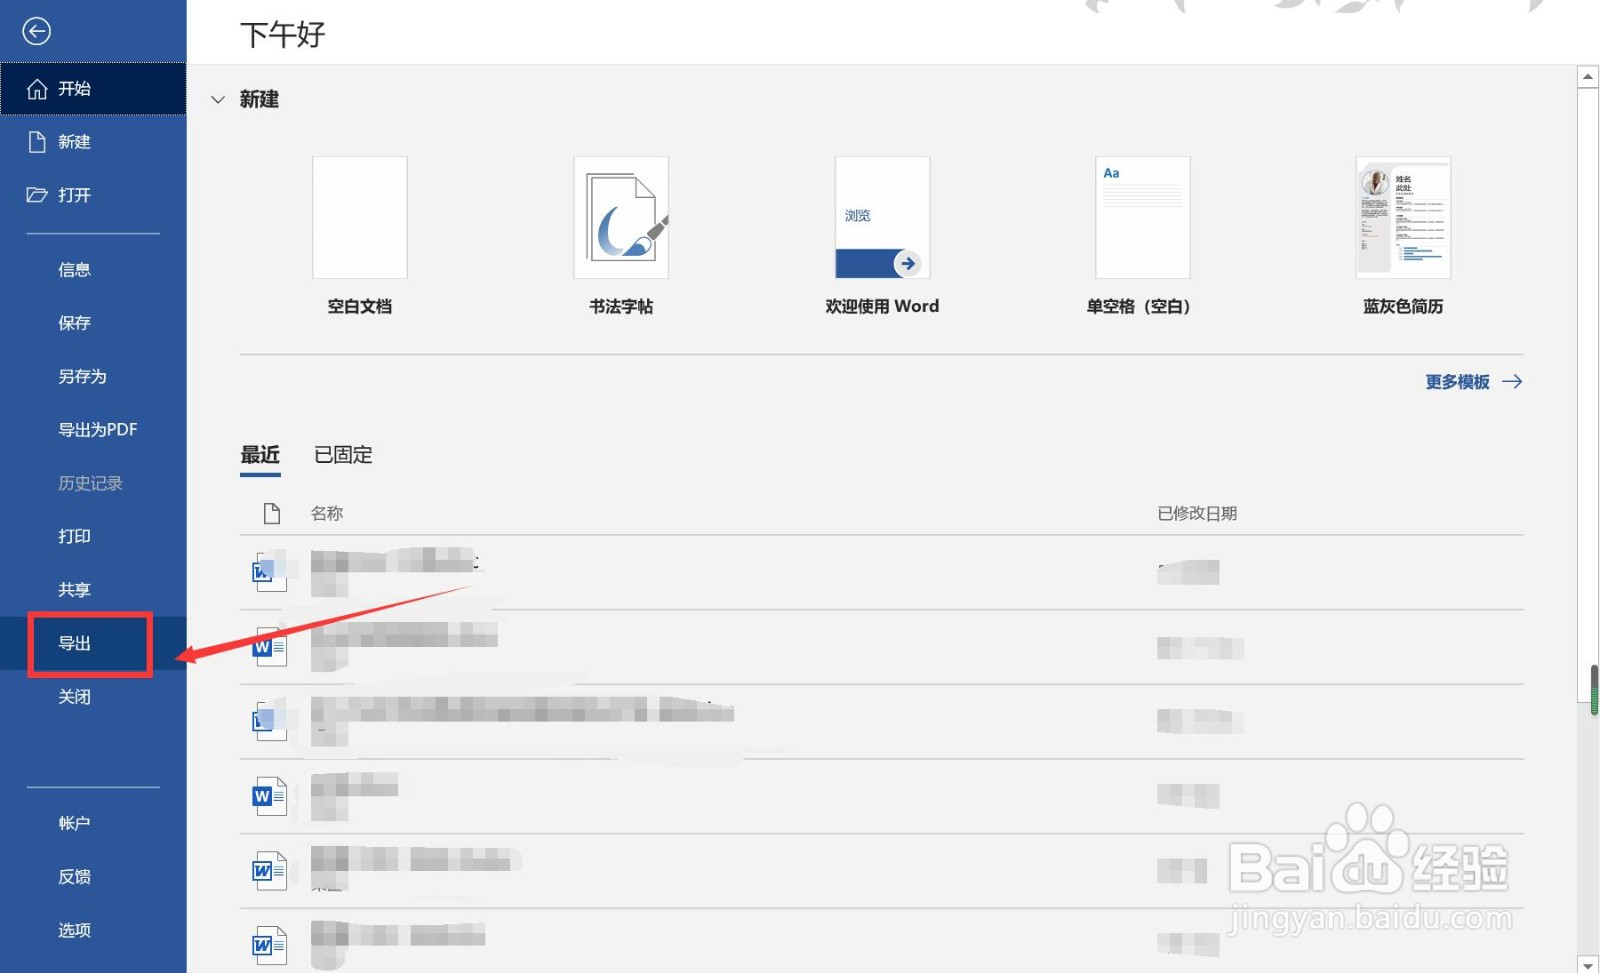Select the 单空格（空白） template
This screenshot has height=973, width=1600.
[1141, 218]
